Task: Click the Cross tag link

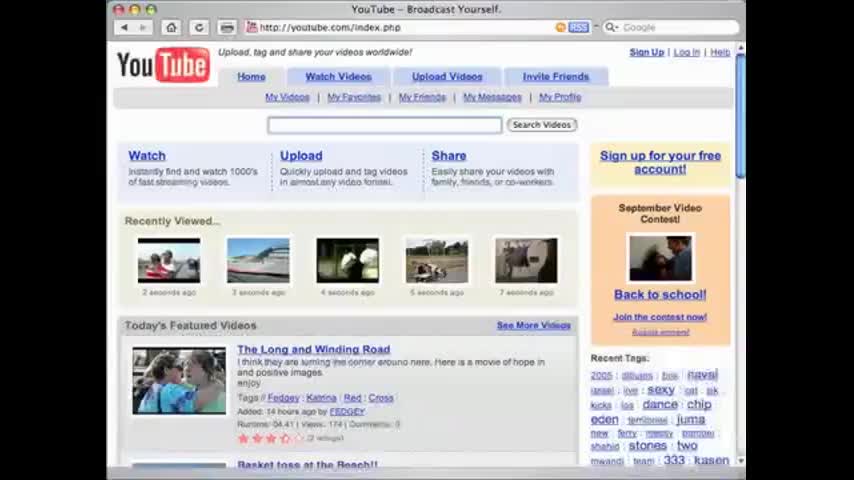Action: click(x=381, y=398)
